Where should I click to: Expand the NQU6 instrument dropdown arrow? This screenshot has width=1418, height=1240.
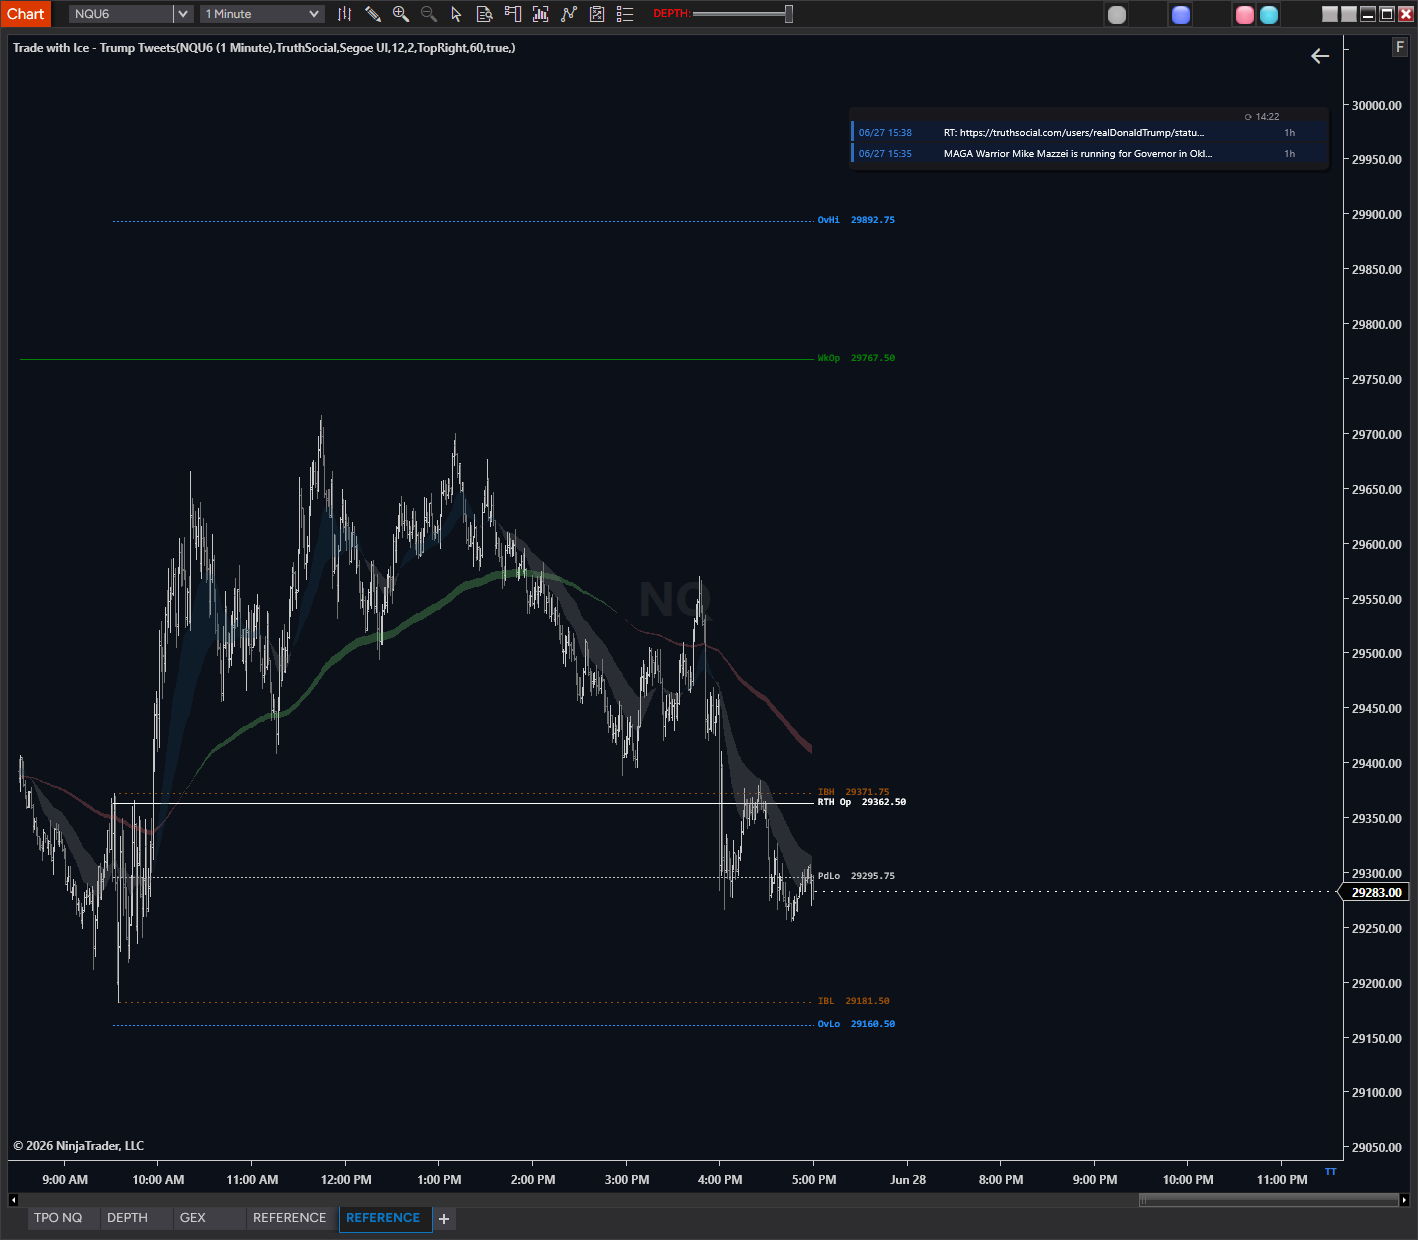point(183,14)
